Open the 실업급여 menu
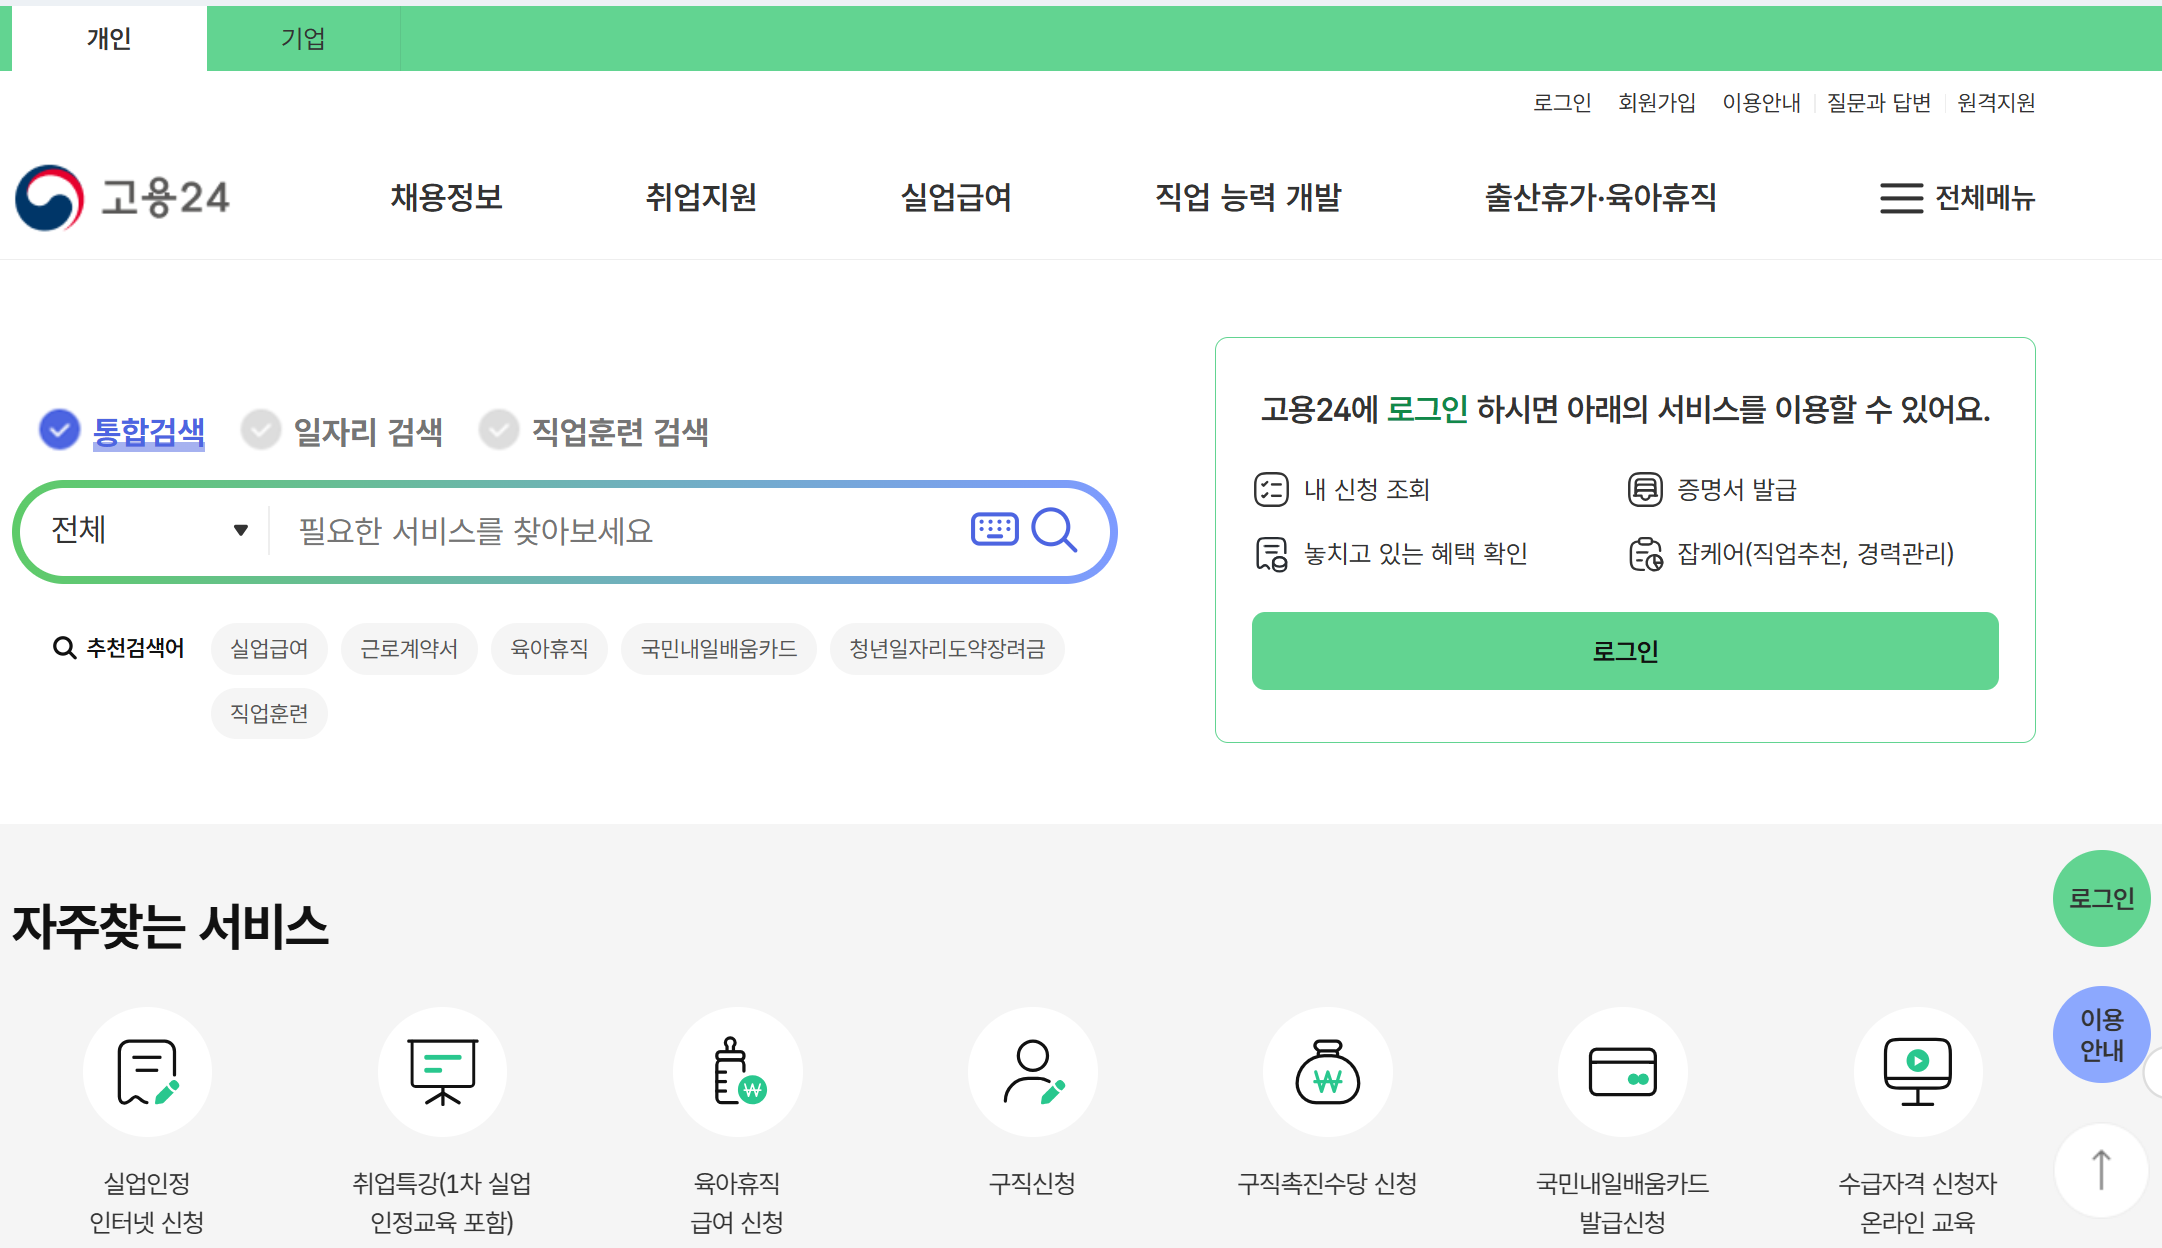2162x1248 pixels. pos(956,198)
